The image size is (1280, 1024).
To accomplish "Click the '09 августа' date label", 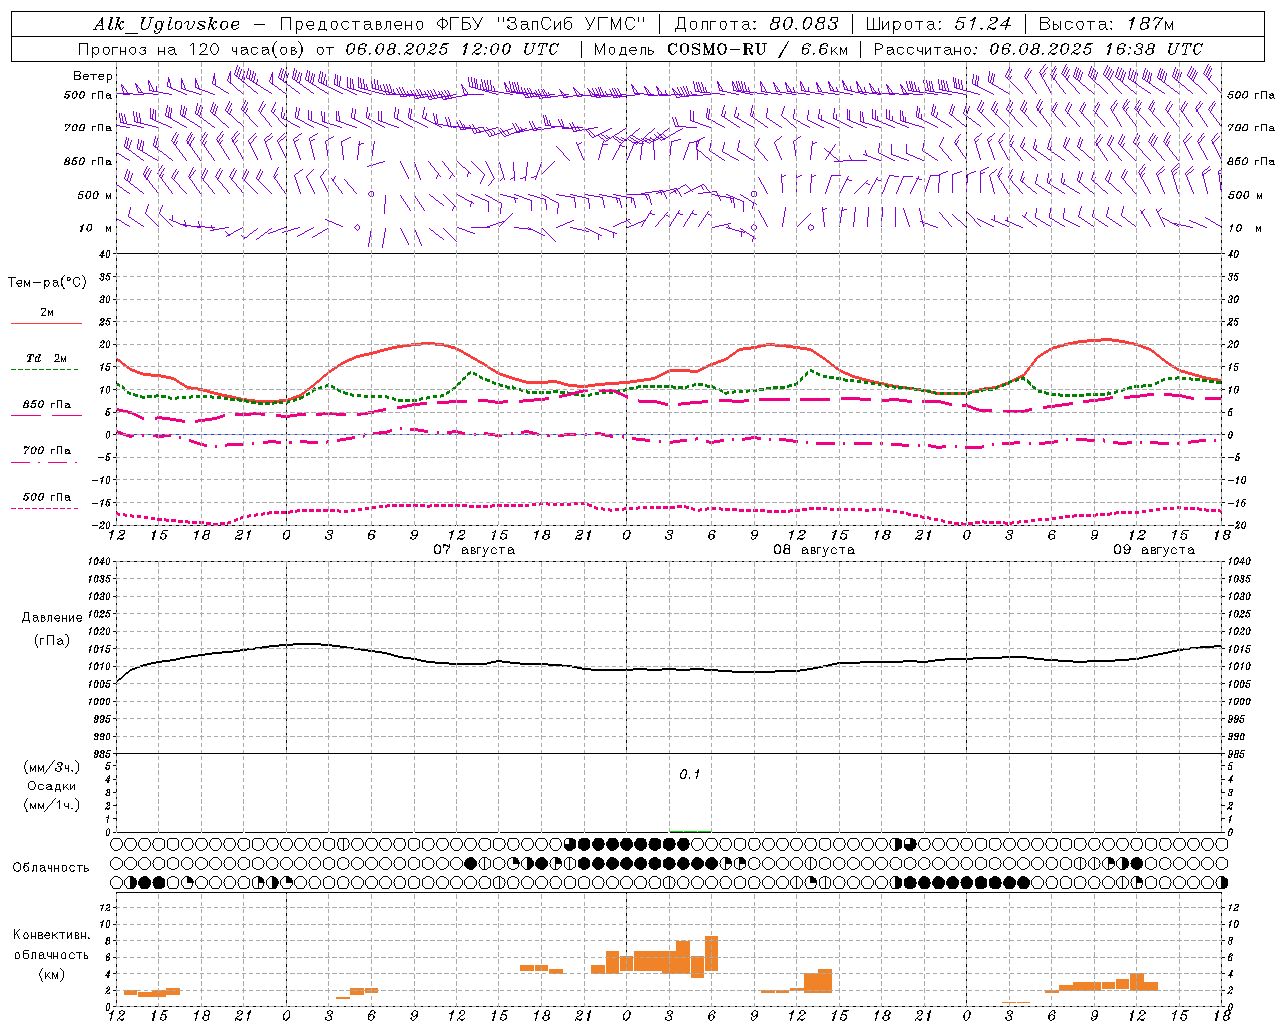I will tap(1154, 550).
